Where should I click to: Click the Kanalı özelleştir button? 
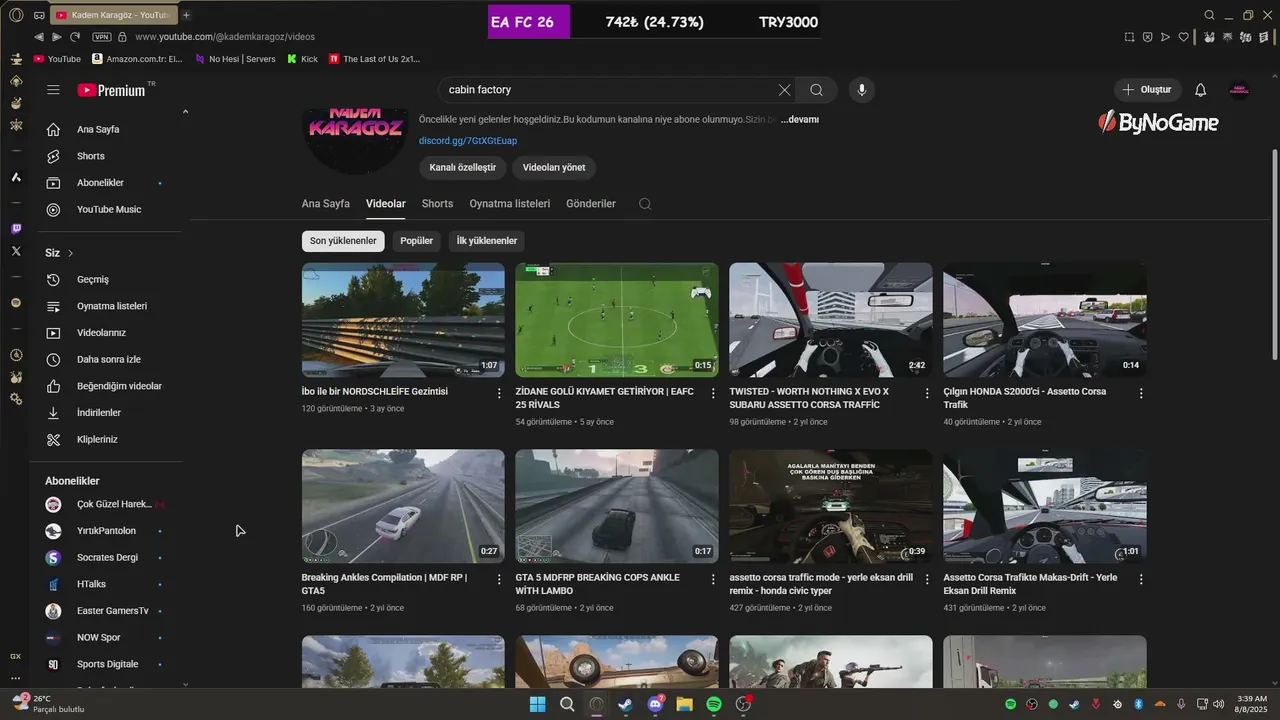pyautogui.click(x=462, y=168)
